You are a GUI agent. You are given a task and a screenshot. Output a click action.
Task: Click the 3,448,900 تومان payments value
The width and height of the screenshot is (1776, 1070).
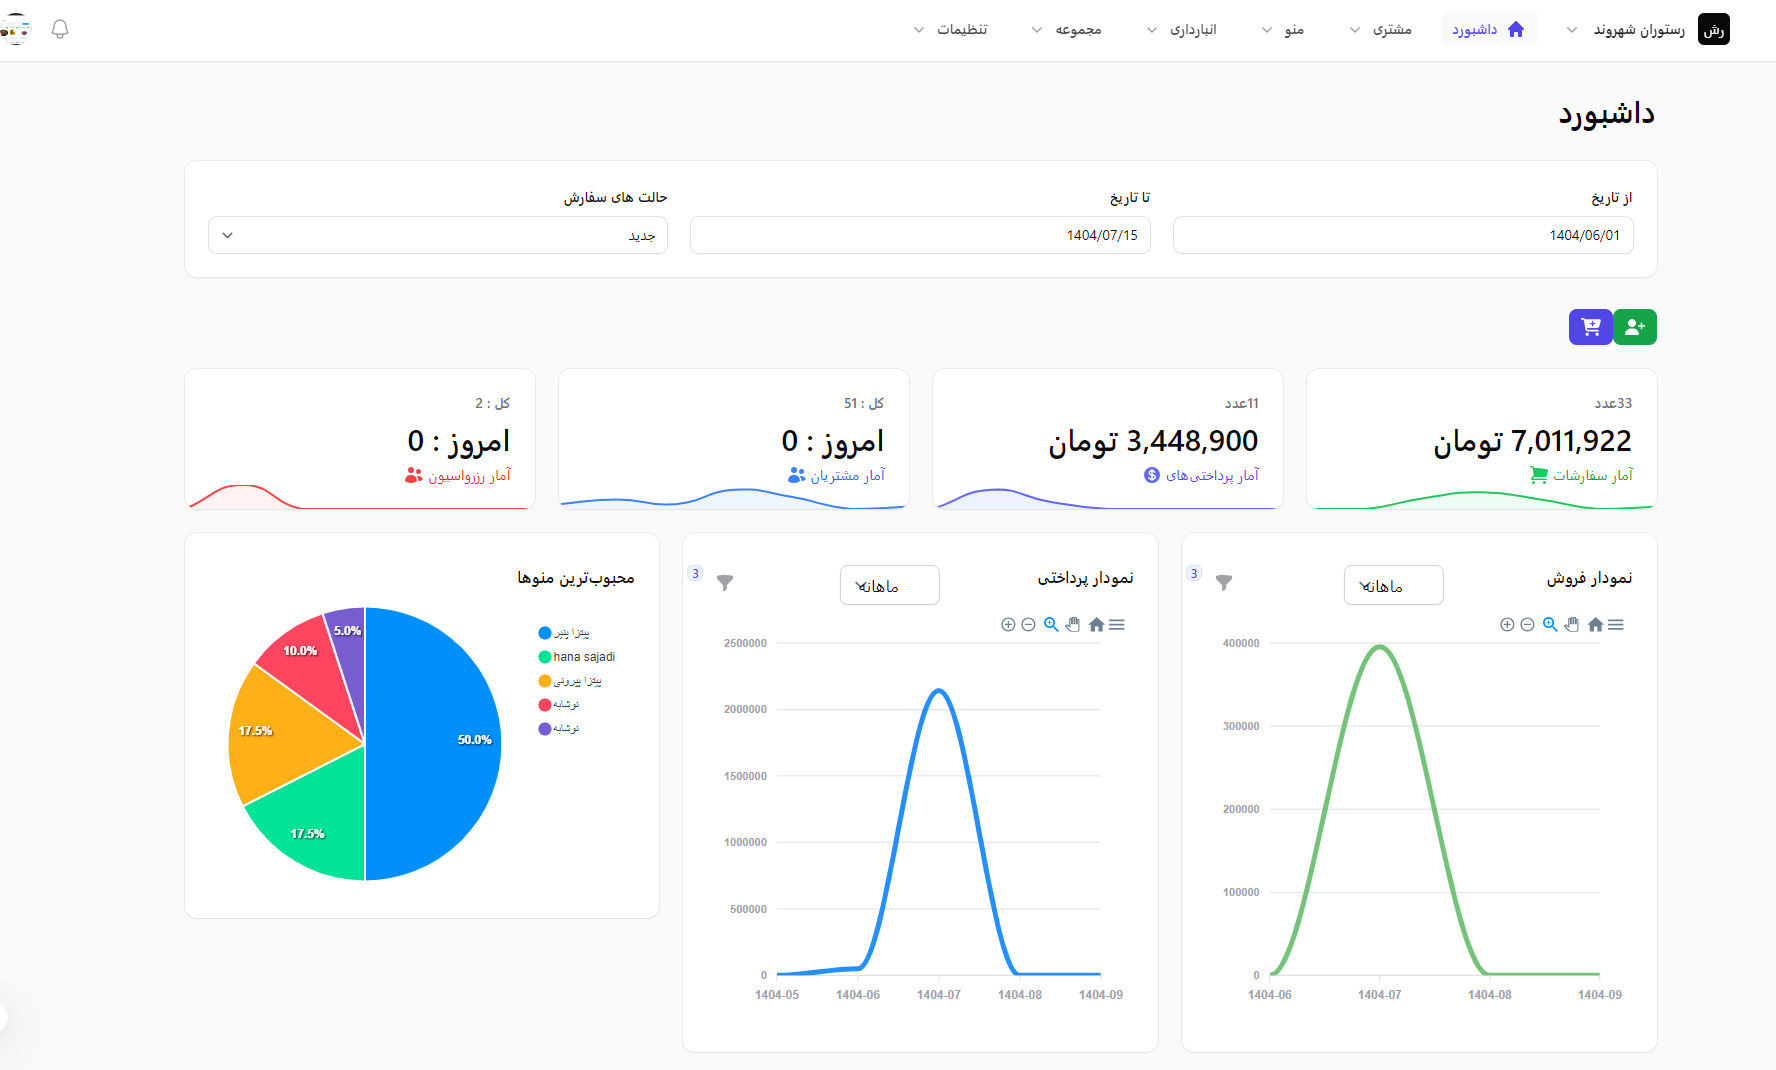(x=1153, y=441)
